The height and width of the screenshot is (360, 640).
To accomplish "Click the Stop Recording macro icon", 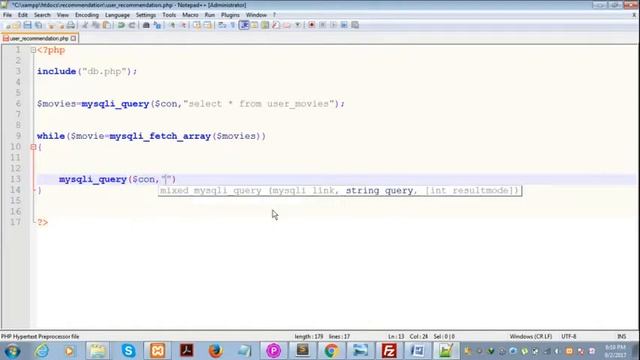I will 322,25.
